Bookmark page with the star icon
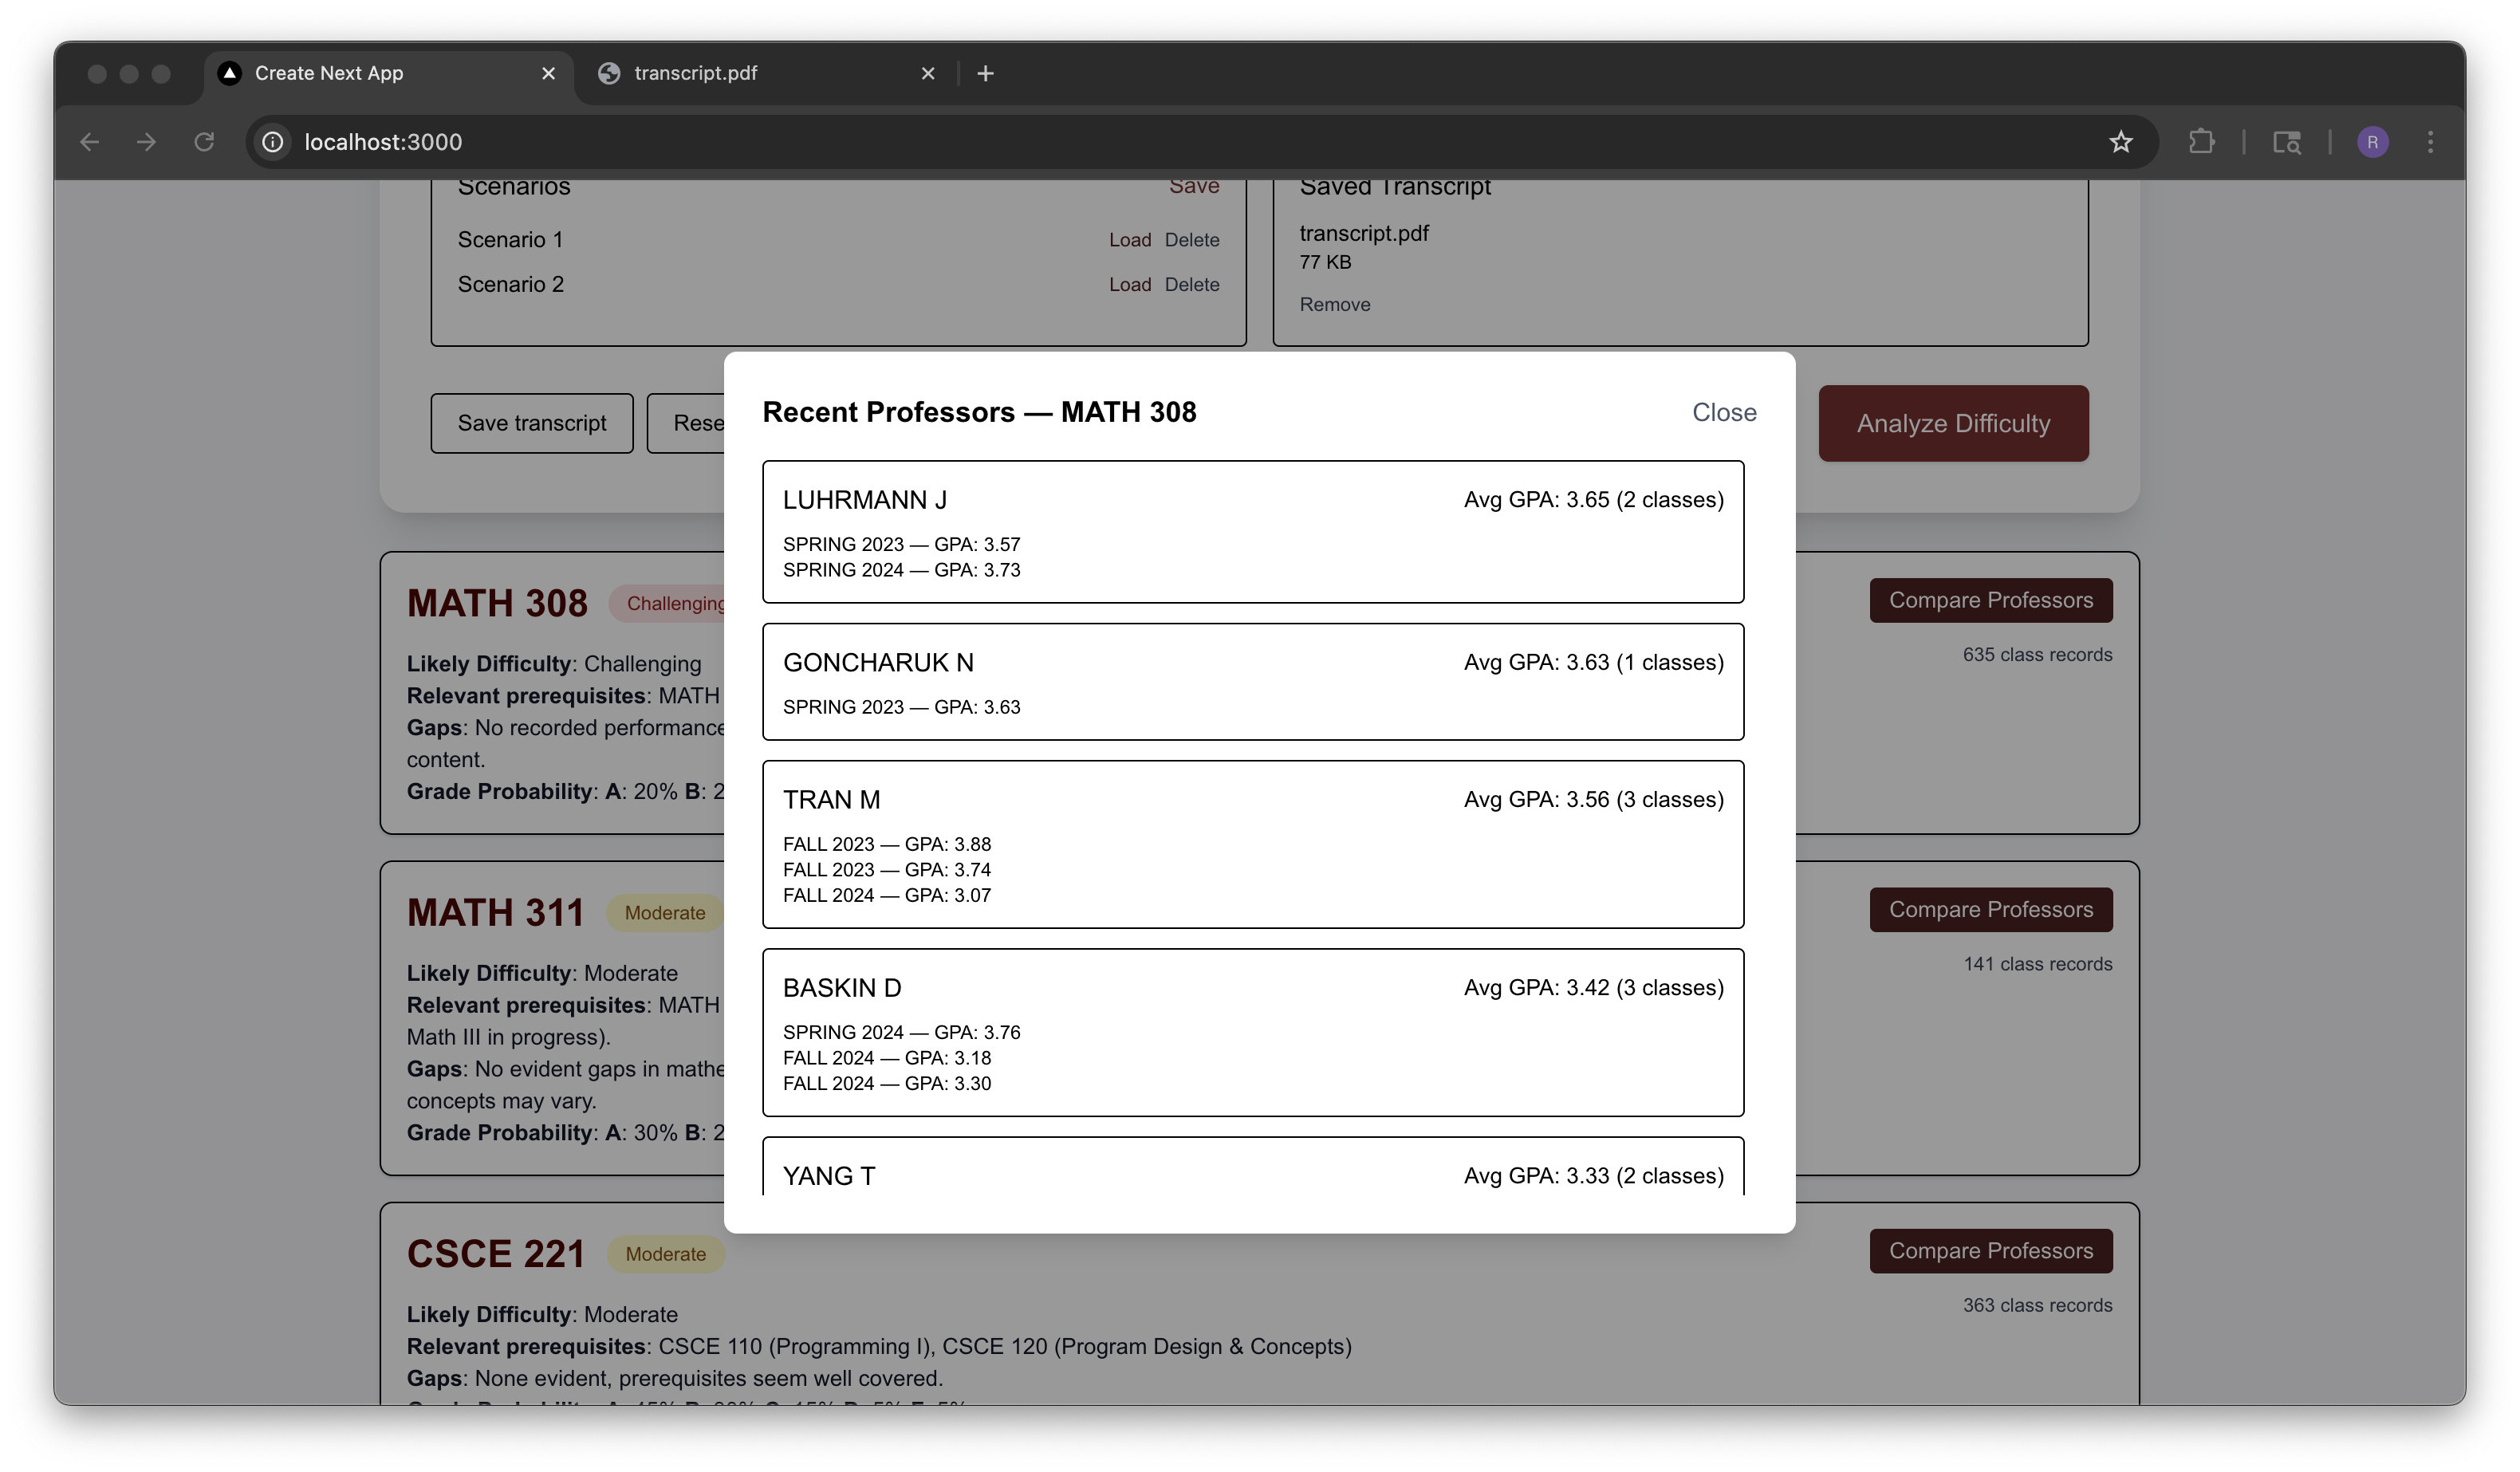 pos(2120,142)
